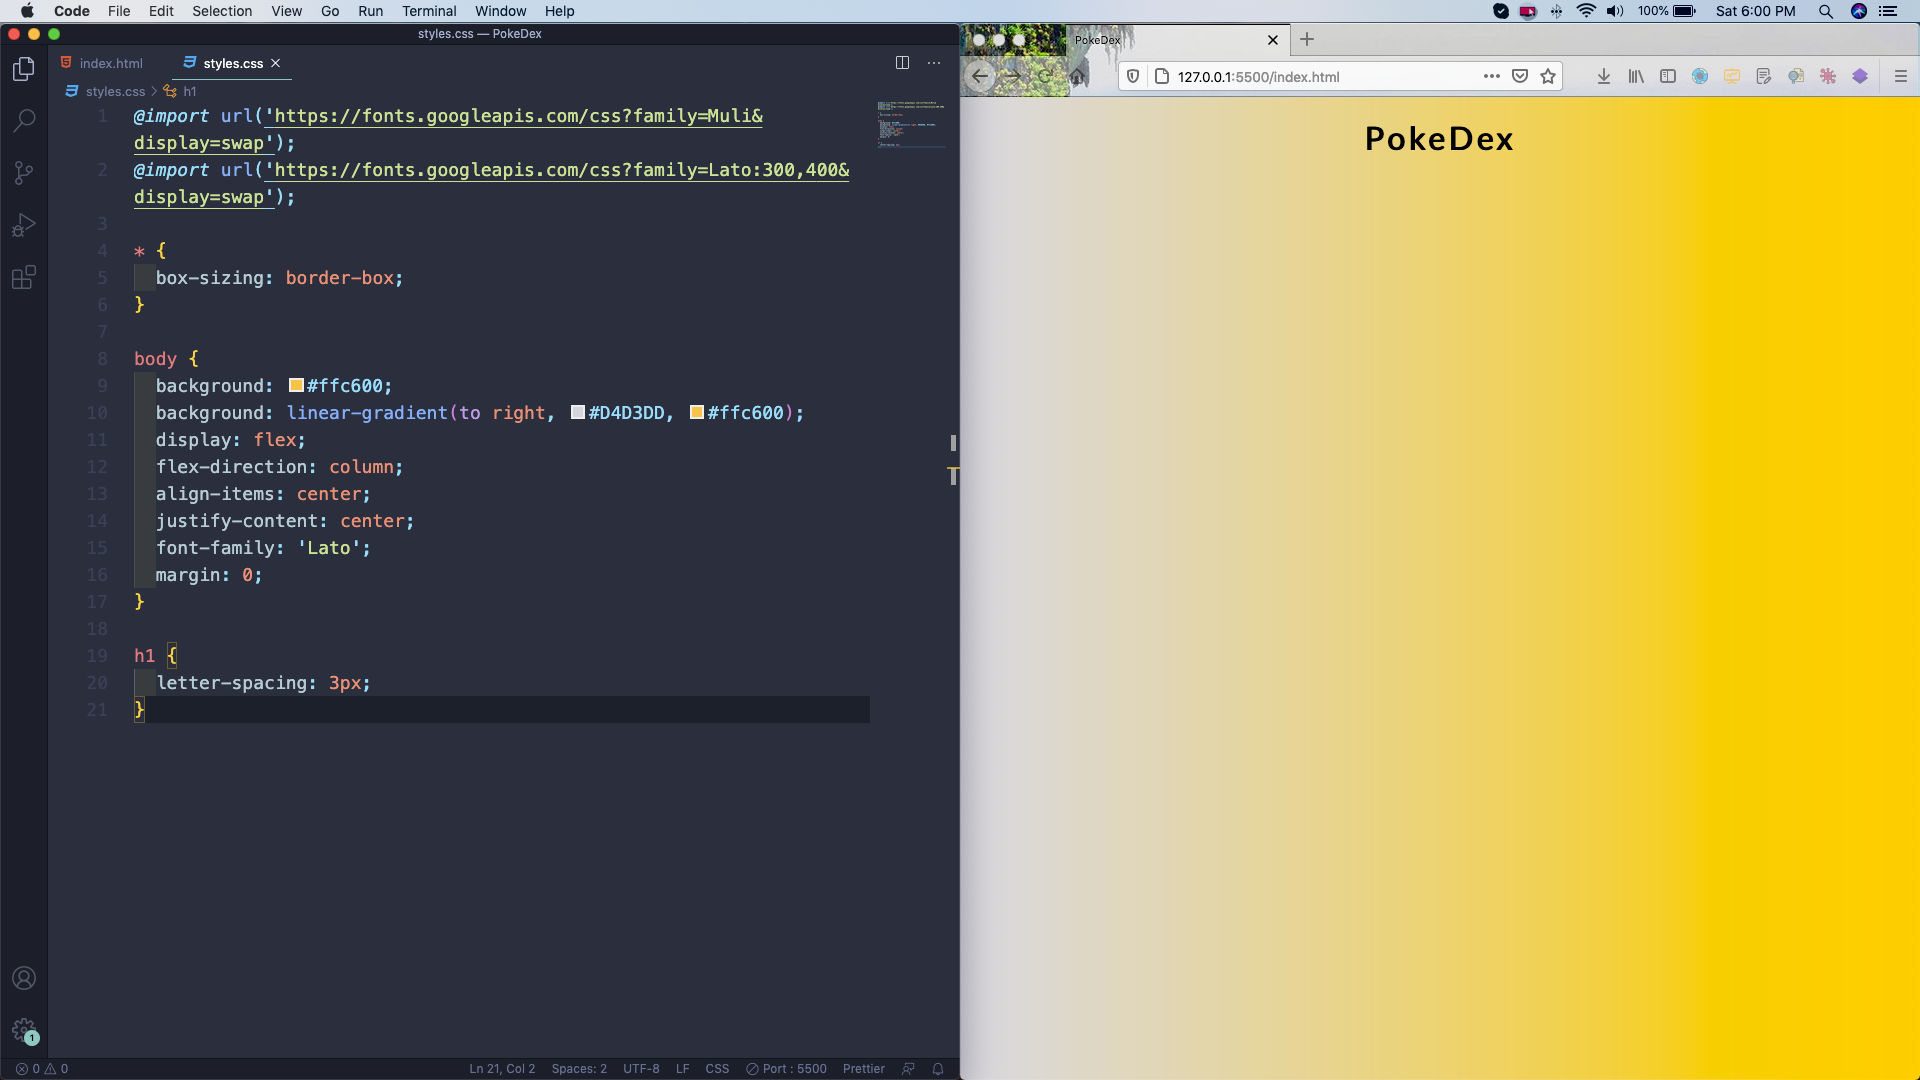Open the Code application menu
1920x1080 pixels.
coord(71,11)
